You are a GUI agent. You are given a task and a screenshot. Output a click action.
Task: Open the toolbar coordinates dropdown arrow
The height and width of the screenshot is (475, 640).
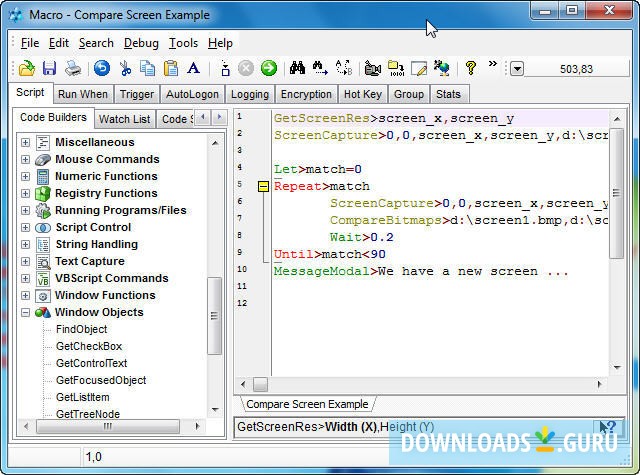pyautogui.click(x=517, y=69)
